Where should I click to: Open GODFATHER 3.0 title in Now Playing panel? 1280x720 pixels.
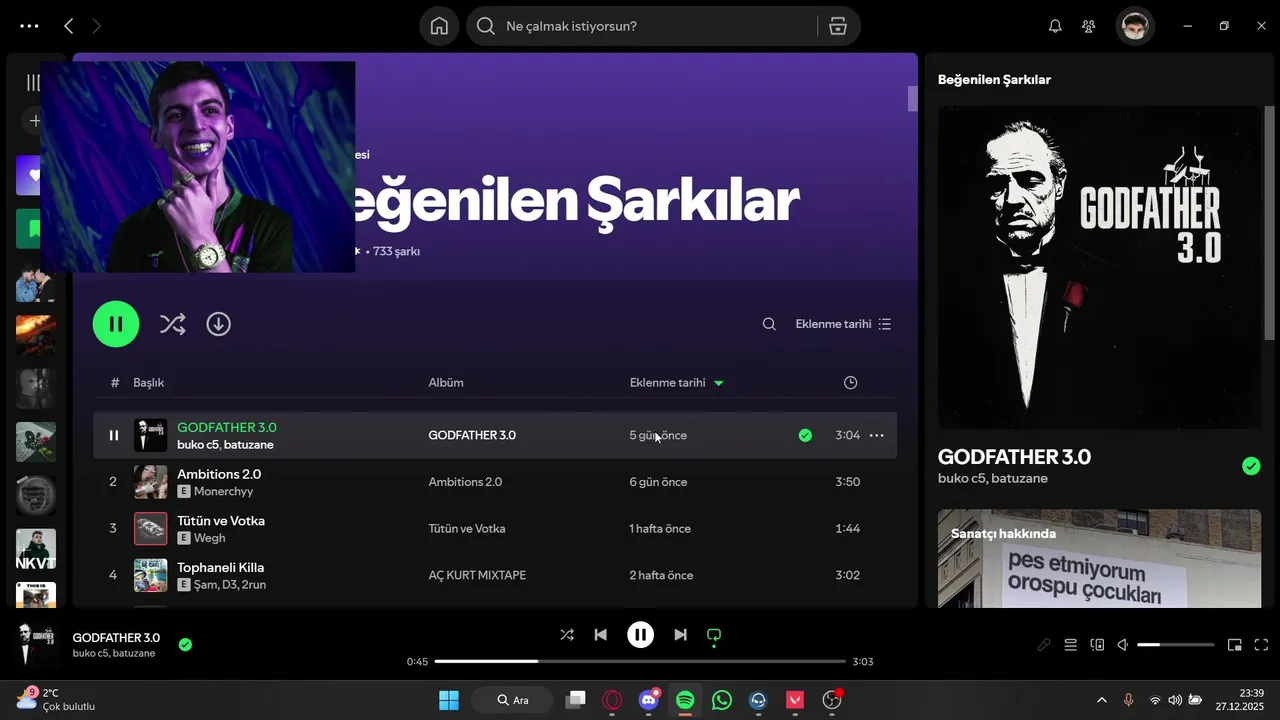(1014, 457)
